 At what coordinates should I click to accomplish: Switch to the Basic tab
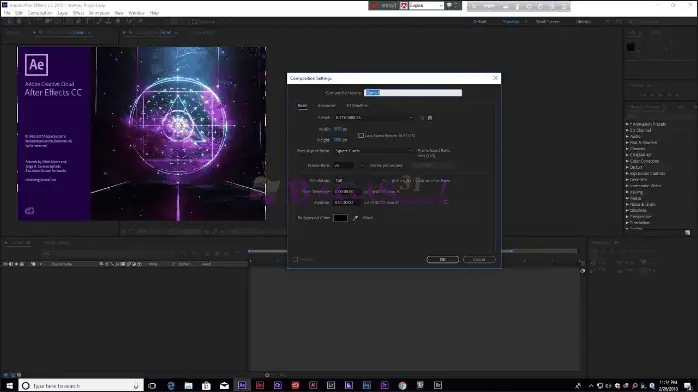pos(302,105)
